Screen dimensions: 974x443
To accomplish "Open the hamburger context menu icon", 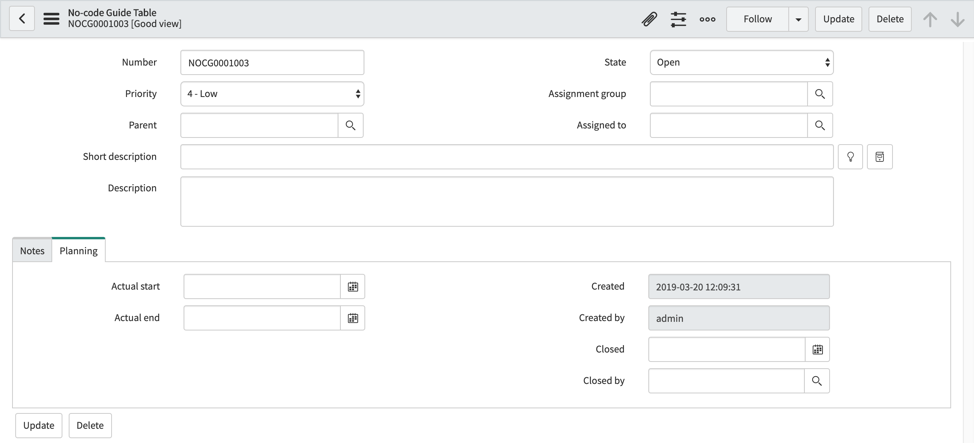I will pyautogui.click(x=51, y=19).
